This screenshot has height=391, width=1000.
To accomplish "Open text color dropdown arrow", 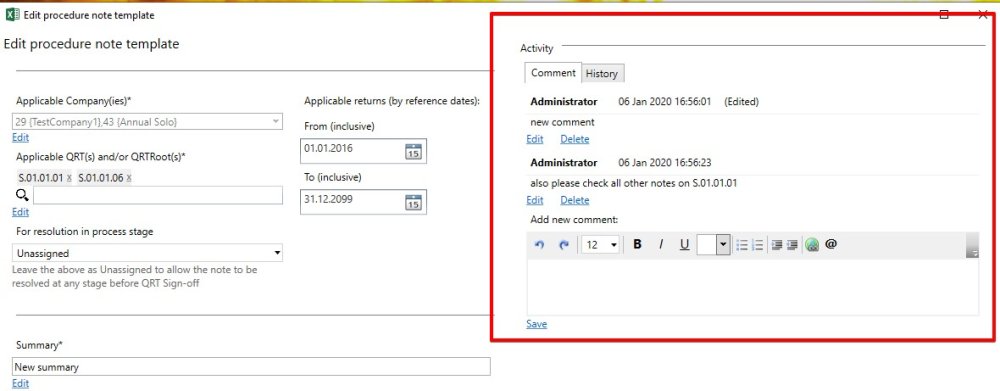I will click(x=723, y=244).
